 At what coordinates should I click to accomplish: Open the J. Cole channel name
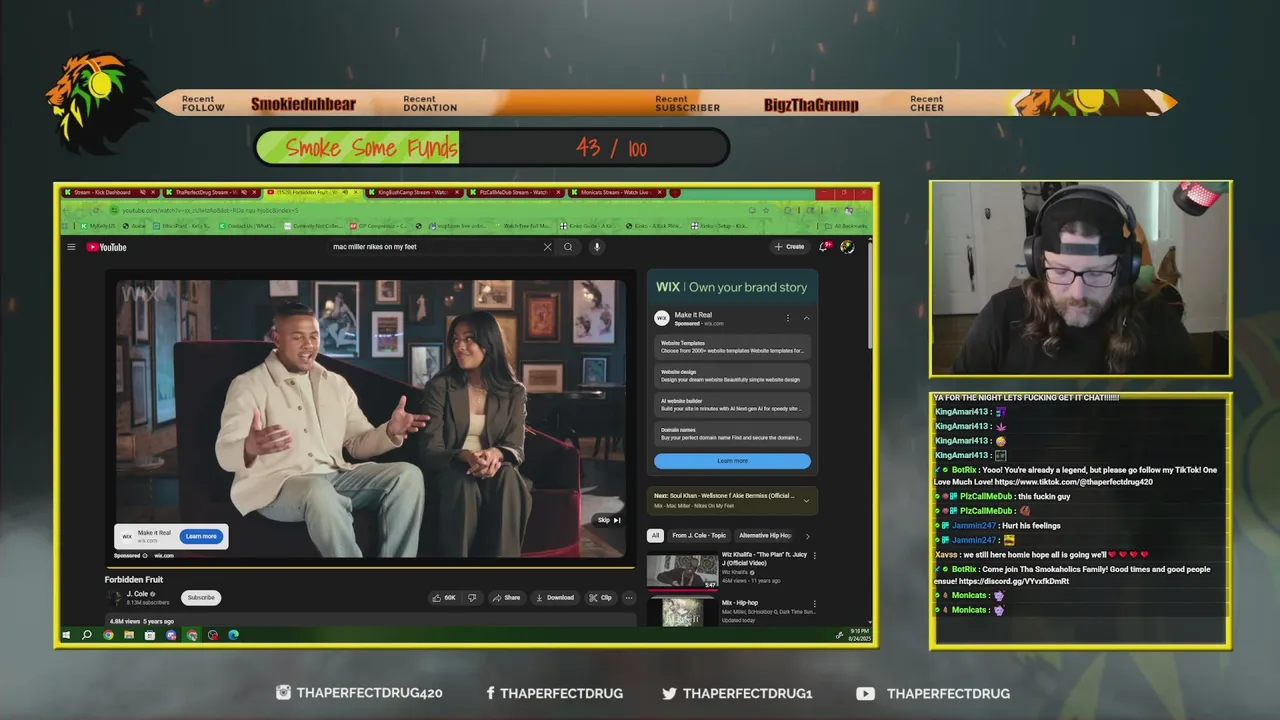137,594
